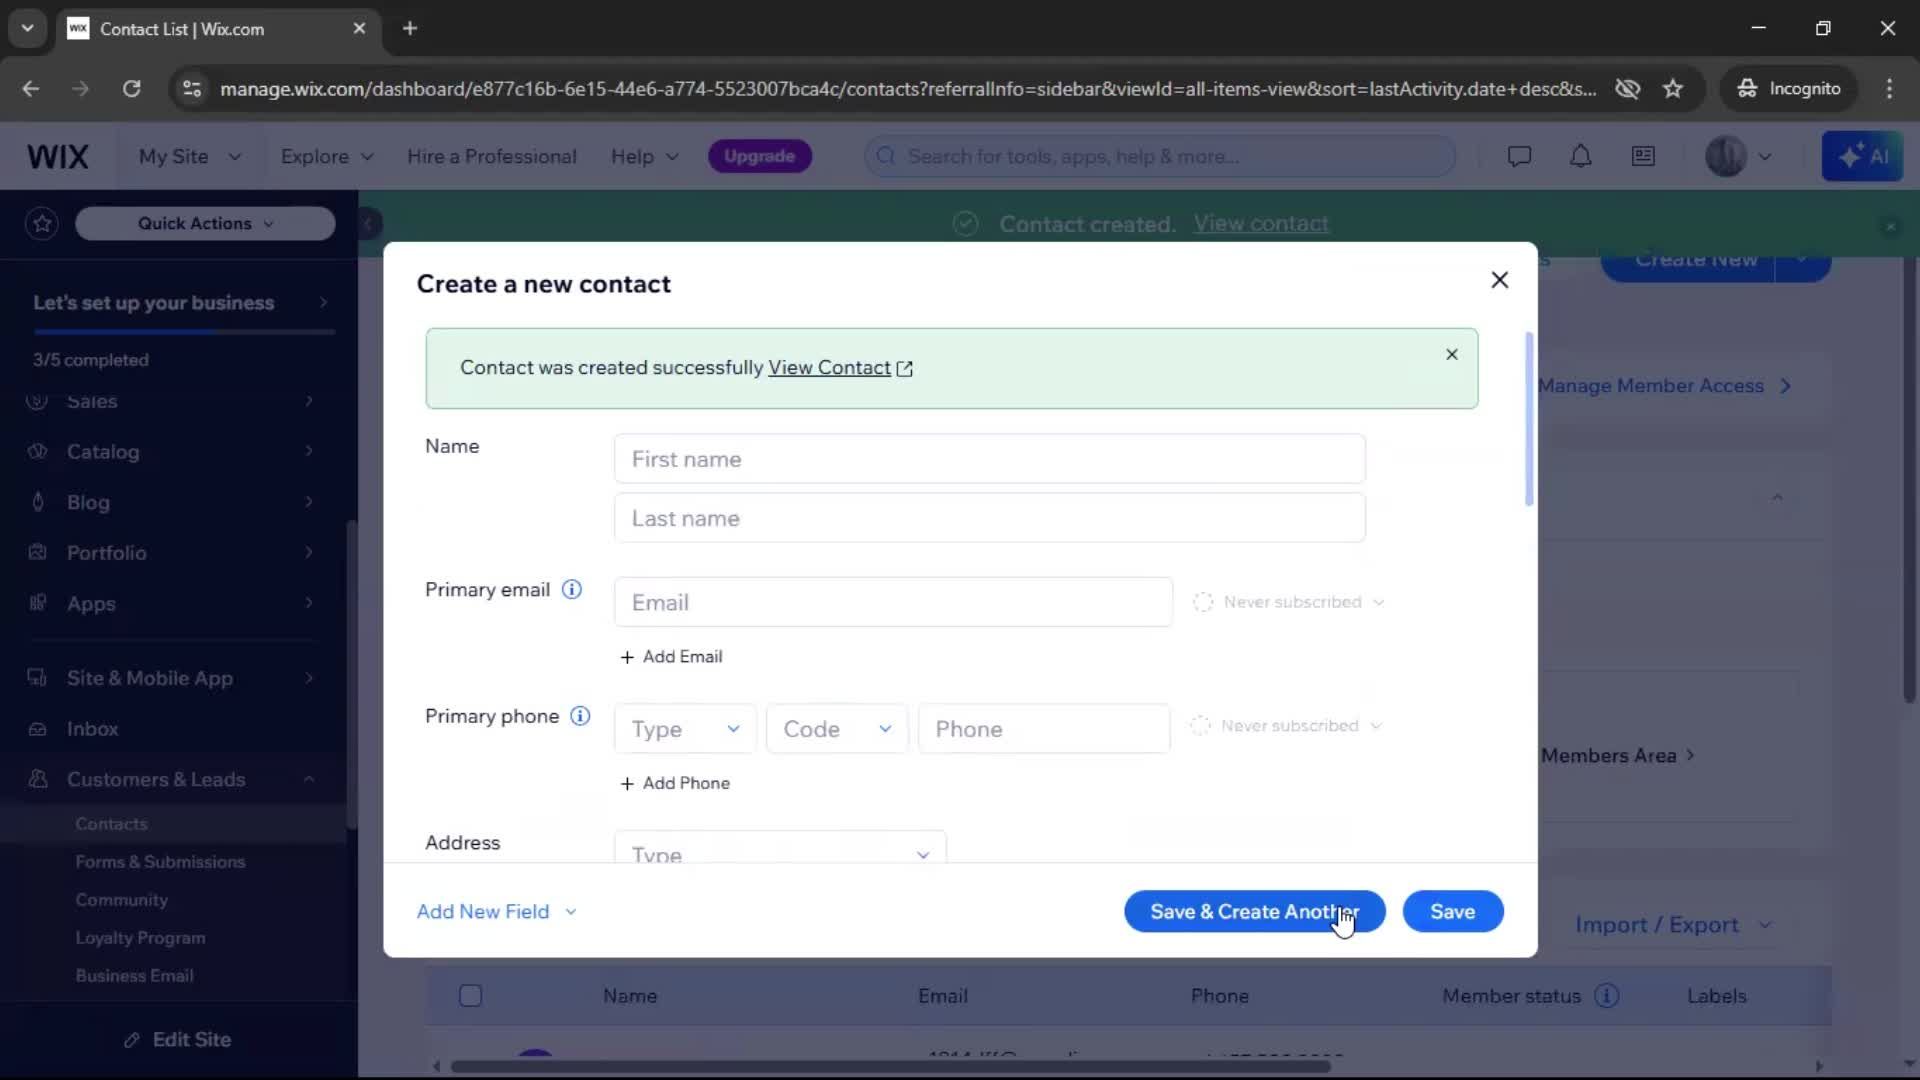Bookmark page with star icon in address bar
Screen dimensions: 1920x1080
(1673, 88)
